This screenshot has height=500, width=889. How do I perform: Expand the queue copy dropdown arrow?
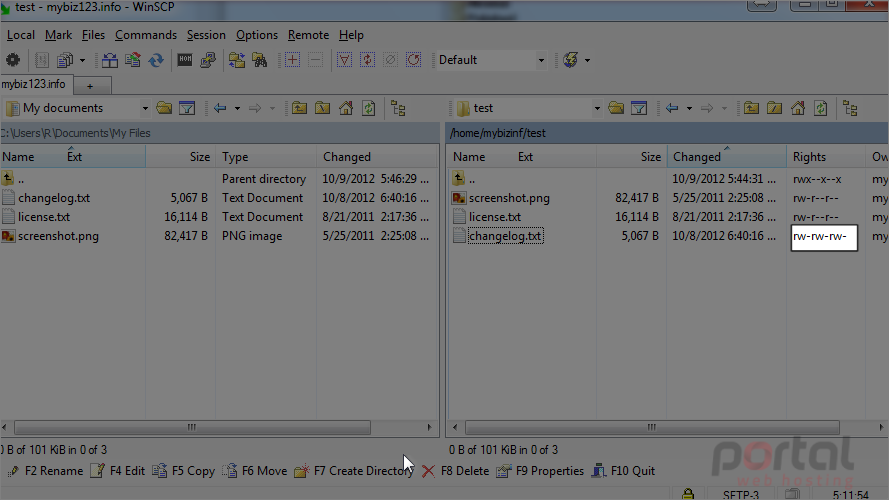pos(82,60)
